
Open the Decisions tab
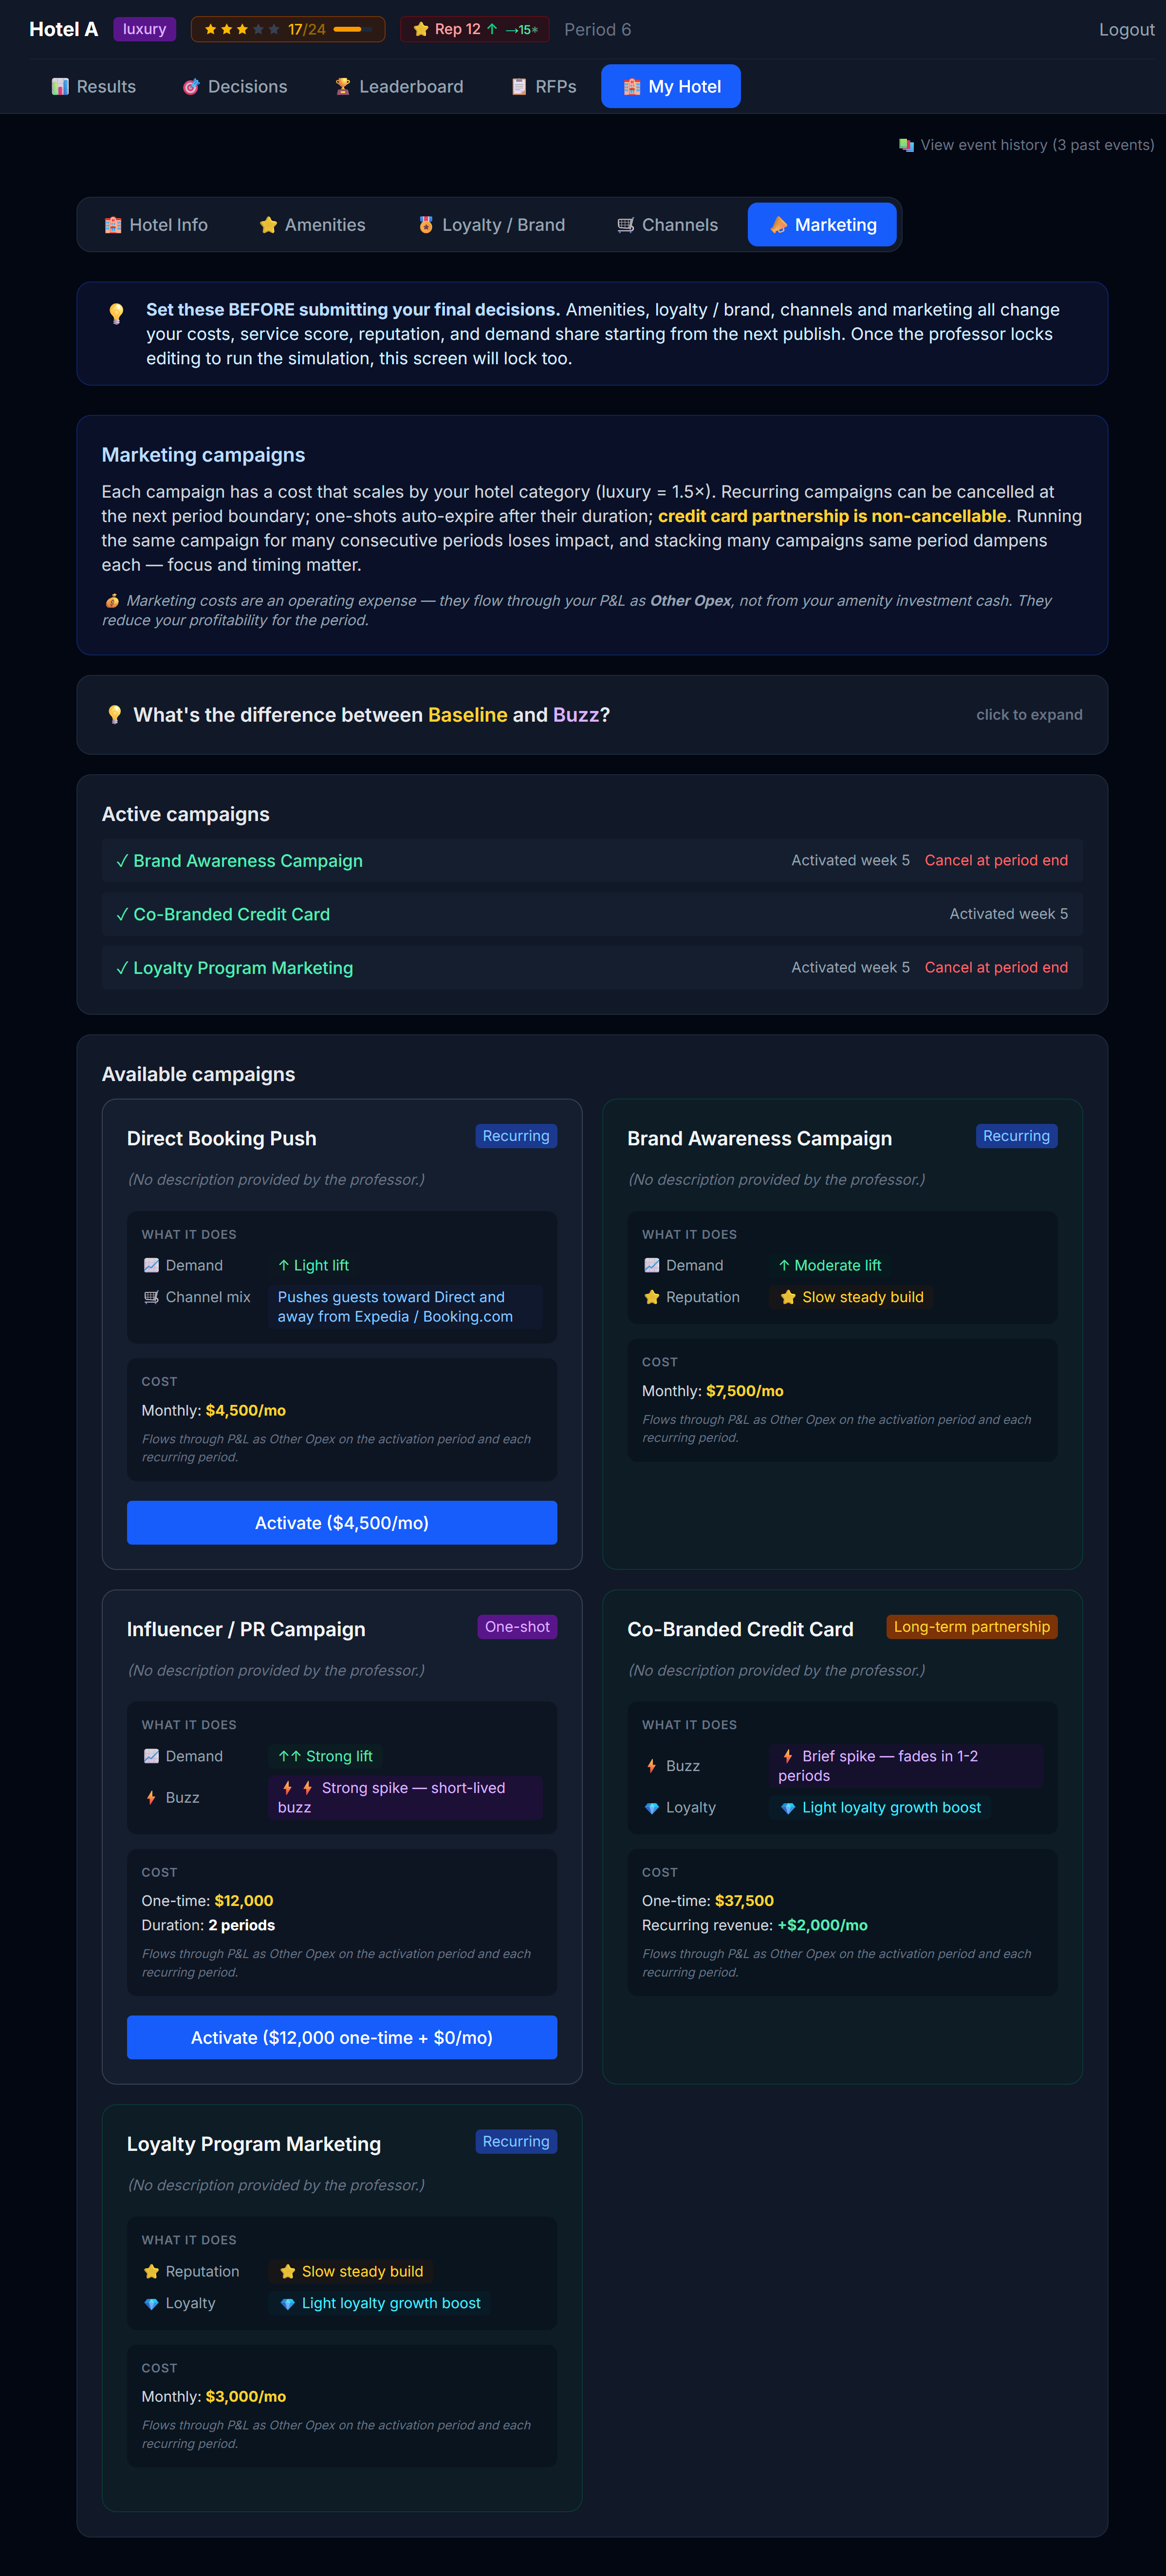235,87
